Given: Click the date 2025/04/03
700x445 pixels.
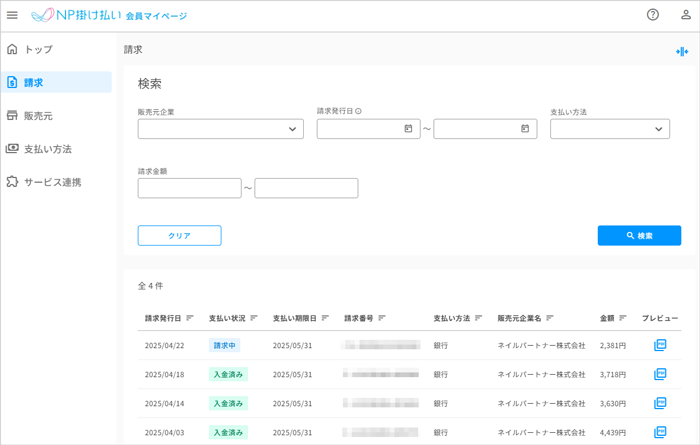Looking at the screenshot, I should (164, 433).
